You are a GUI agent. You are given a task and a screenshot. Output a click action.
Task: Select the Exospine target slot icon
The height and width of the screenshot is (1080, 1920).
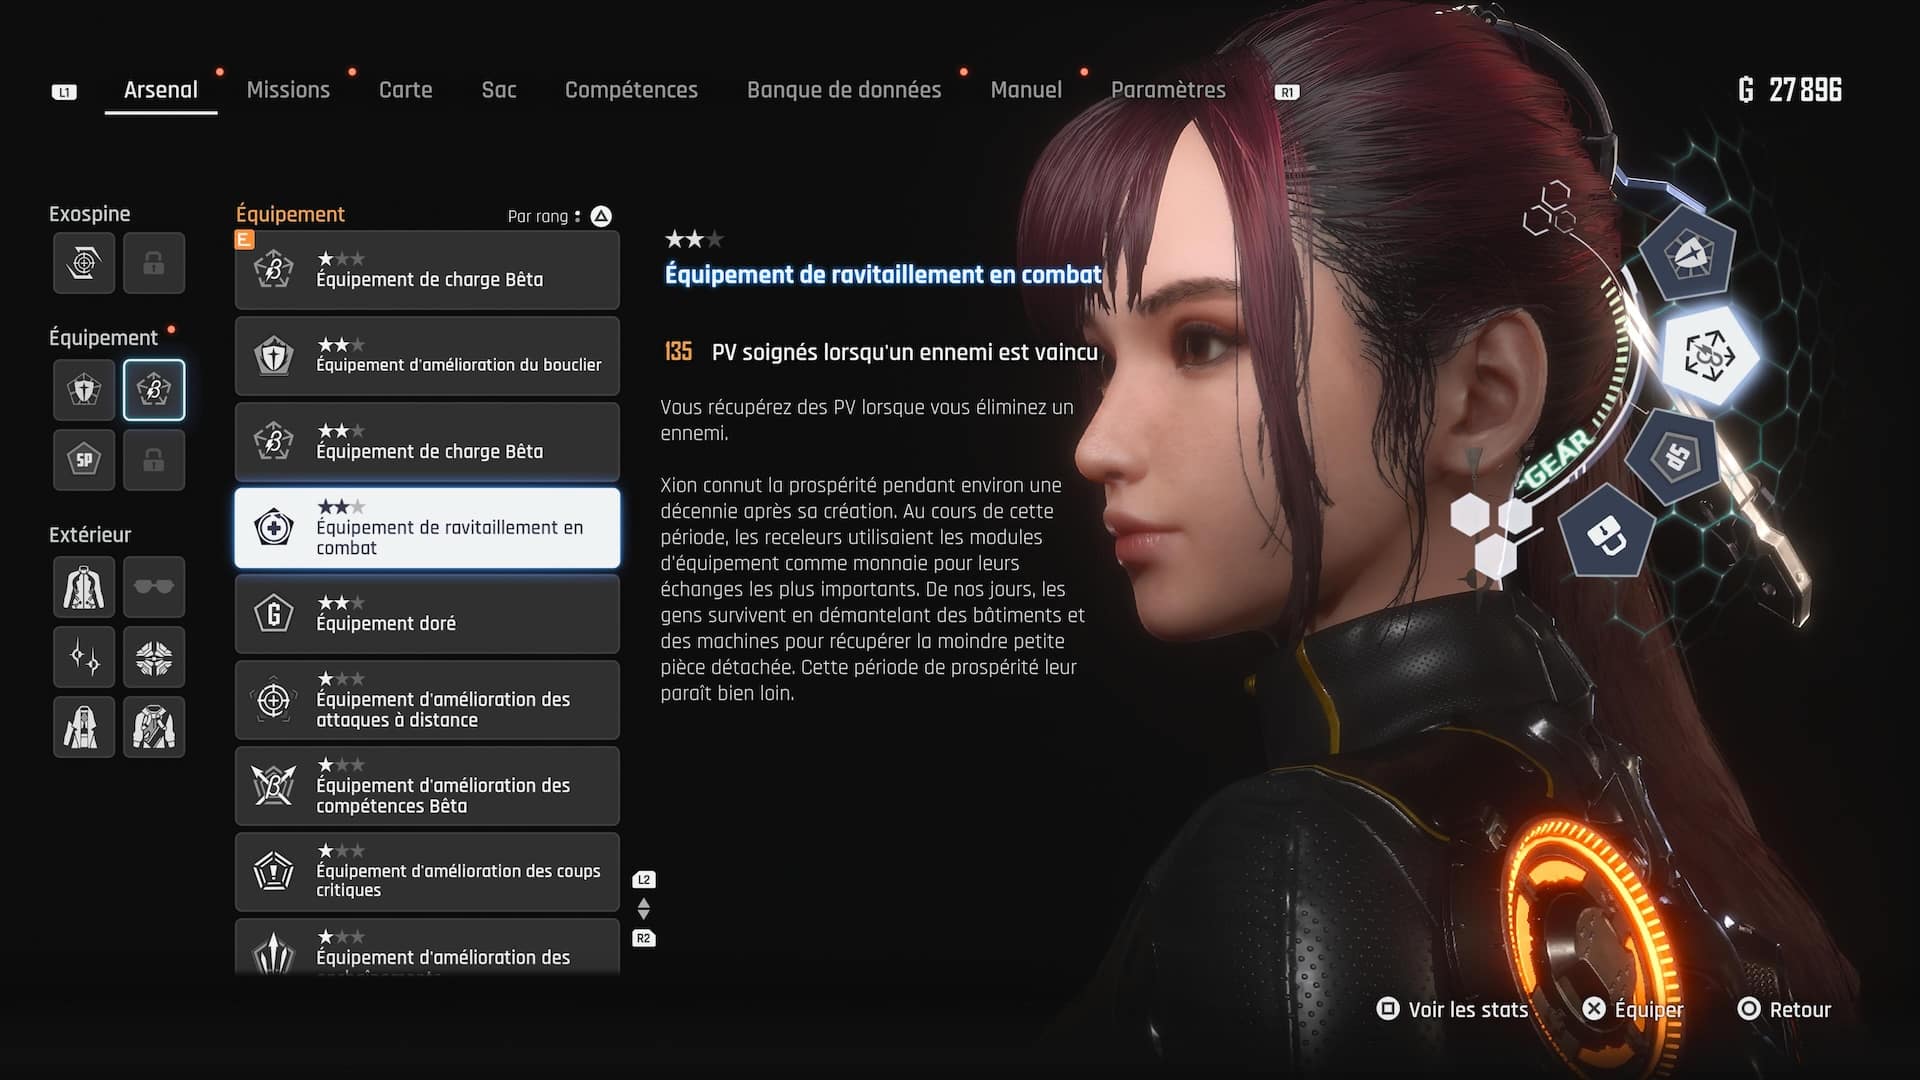(x=84, y=263)
